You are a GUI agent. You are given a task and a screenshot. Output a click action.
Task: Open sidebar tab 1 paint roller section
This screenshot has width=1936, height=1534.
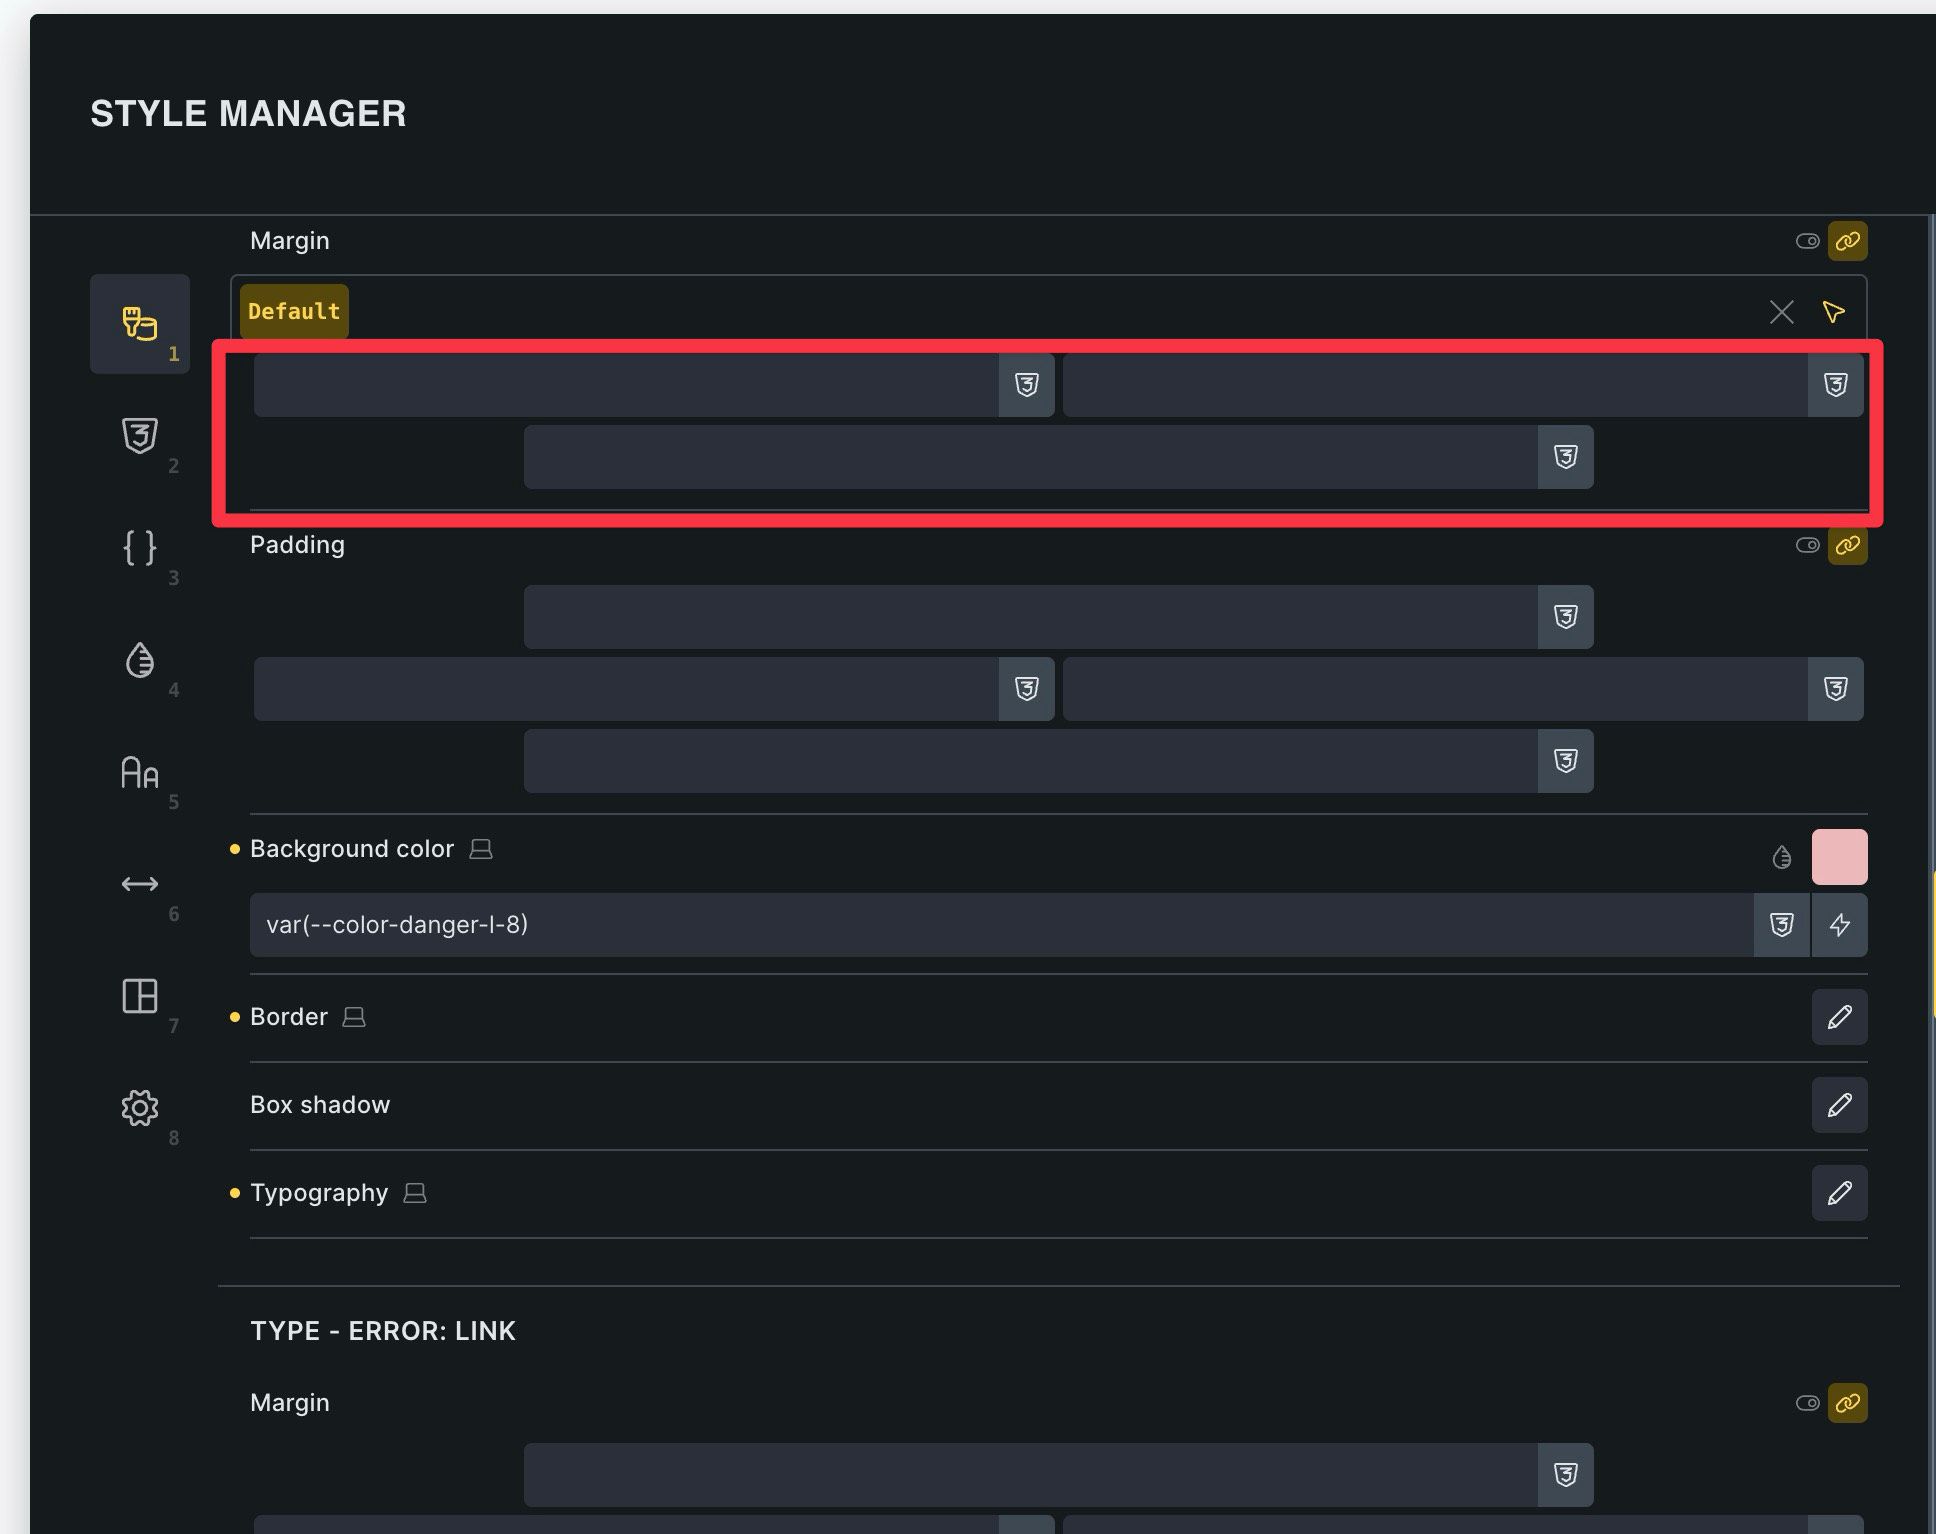pos(140,323)
